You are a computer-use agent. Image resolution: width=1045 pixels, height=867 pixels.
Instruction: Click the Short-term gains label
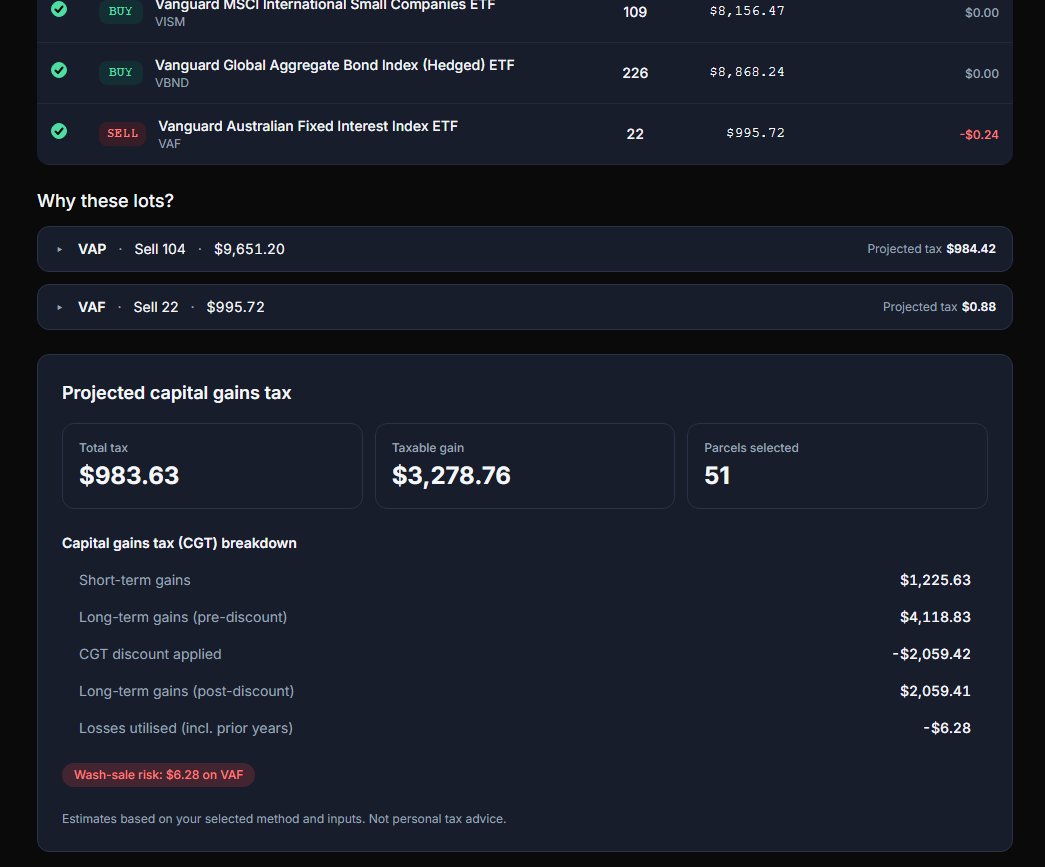135,580
